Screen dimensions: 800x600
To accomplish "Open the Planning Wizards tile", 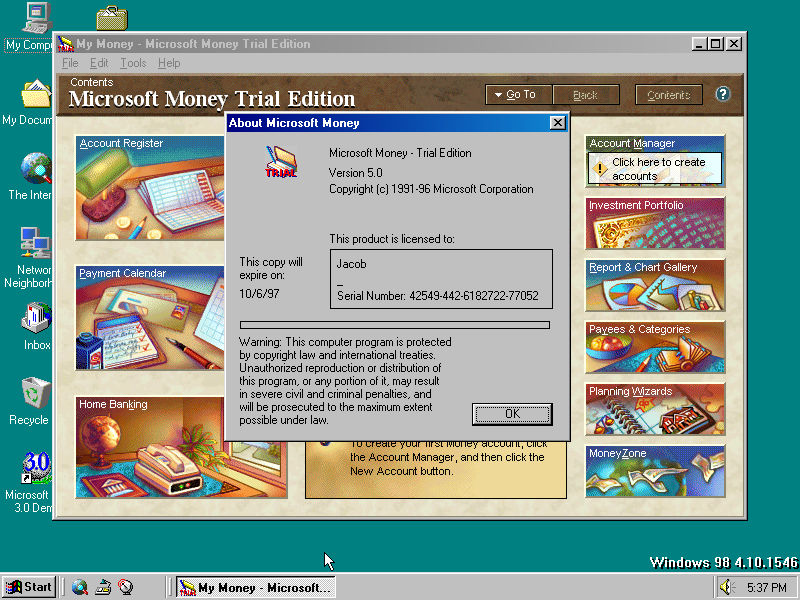I will tap(655, 410).
